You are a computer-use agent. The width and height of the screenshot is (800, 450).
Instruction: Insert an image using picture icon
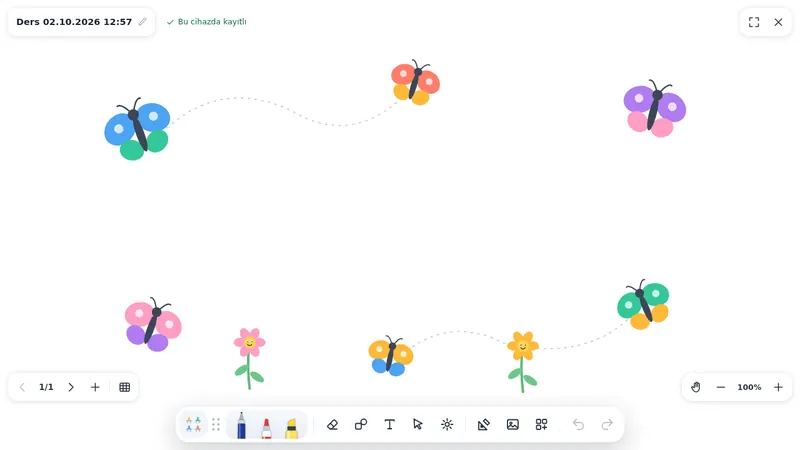(x=513, y=424)
